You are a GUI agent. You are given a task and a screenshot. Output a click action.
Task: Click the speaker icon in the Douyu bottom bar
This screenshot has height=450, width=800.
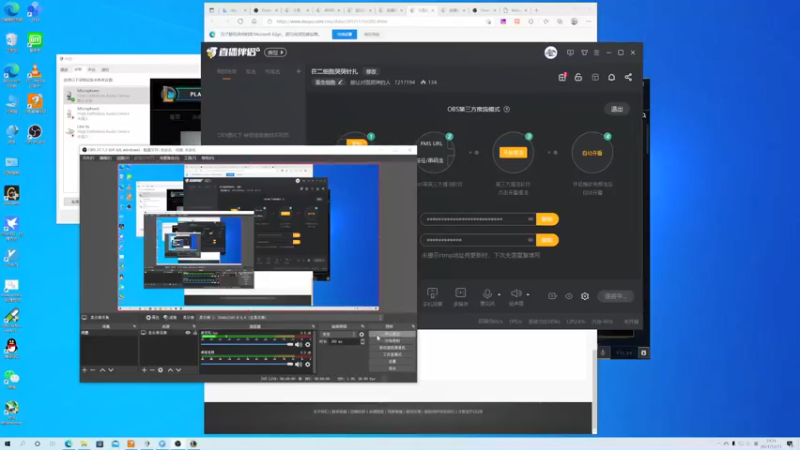516,293
